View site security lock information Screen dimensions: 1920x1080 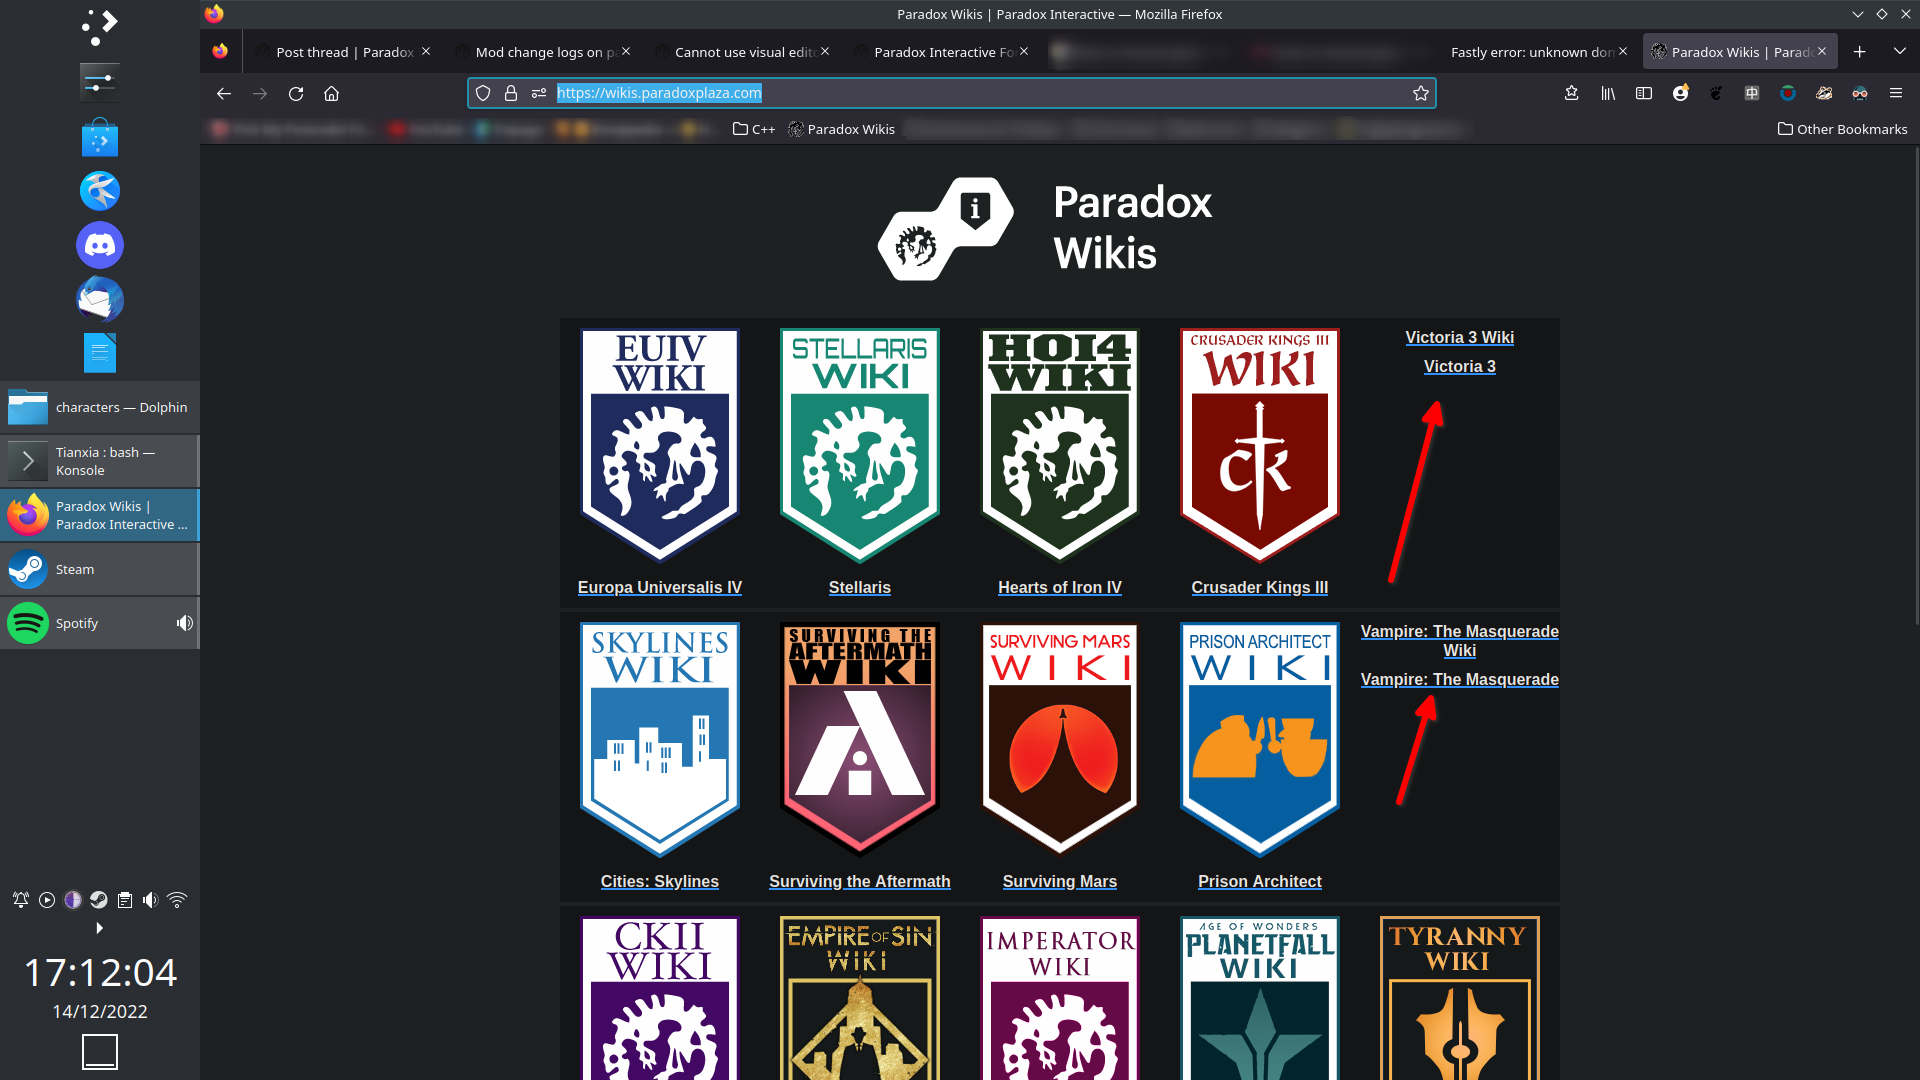pos(511,93)
